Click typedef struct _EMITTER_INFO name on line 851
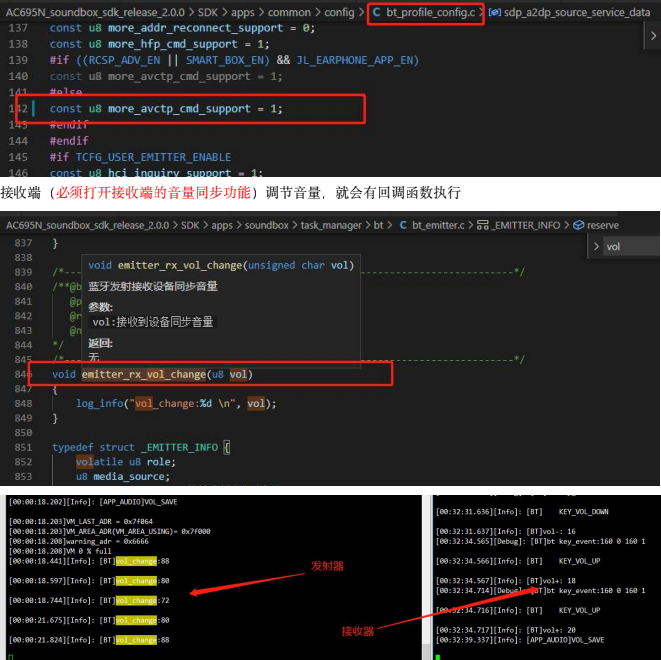 pos(179,447)
